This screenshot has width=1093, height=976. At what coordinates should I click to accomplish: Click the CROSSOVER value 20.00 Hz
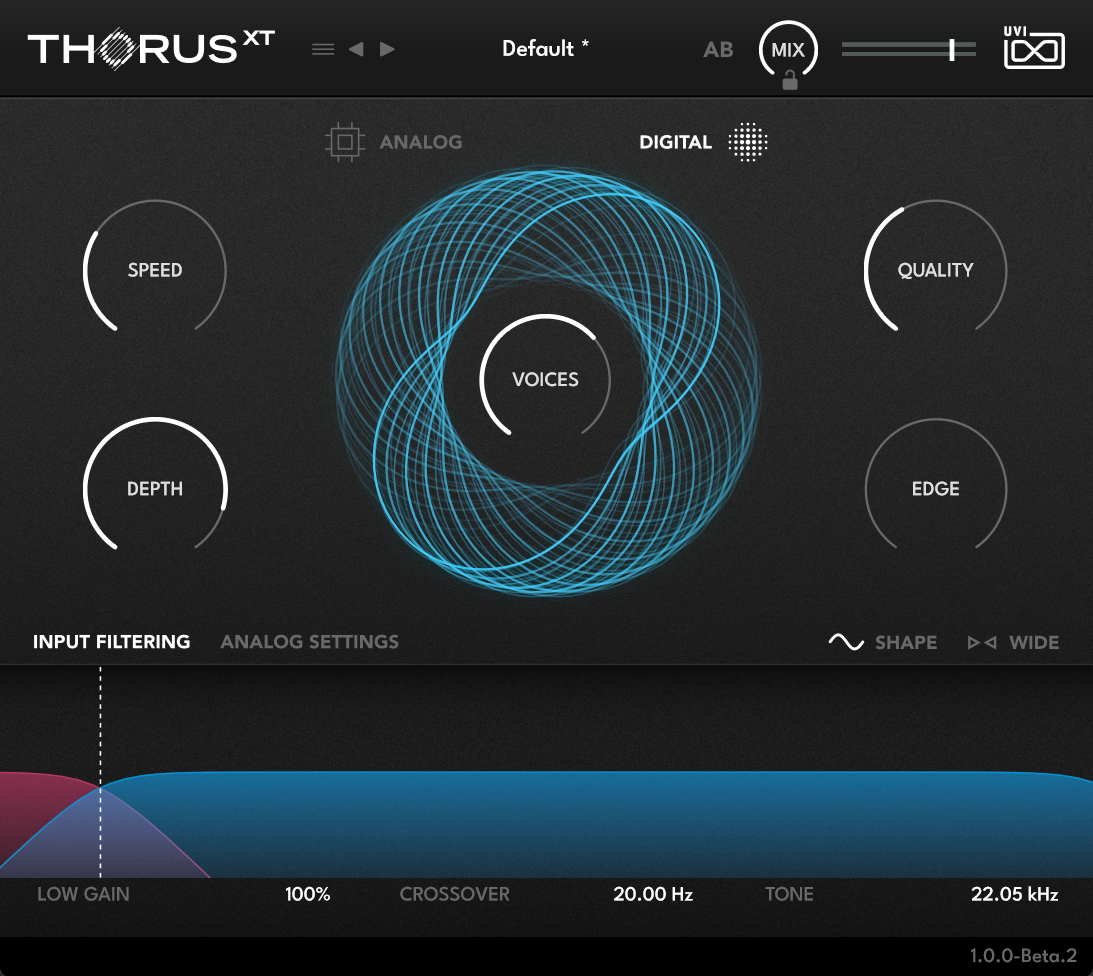coord(653,894)
